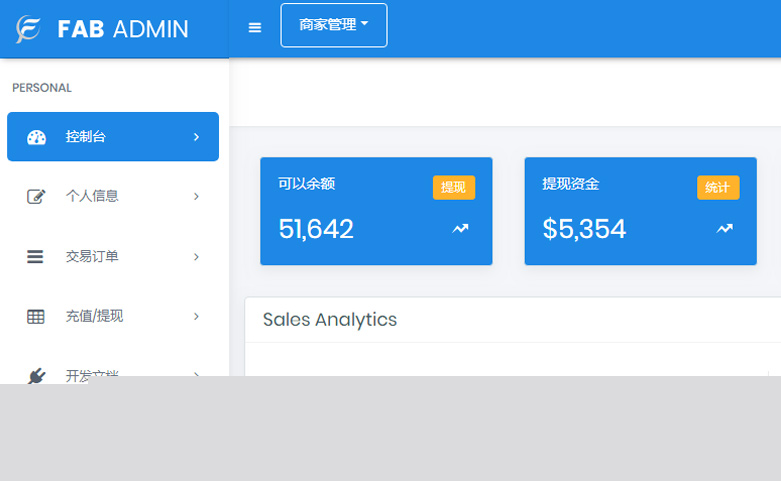The width and height of the screenshot is (781, 481).
Task: Expand the 充值/提现 submenu chevron
Action: (196, 317)
